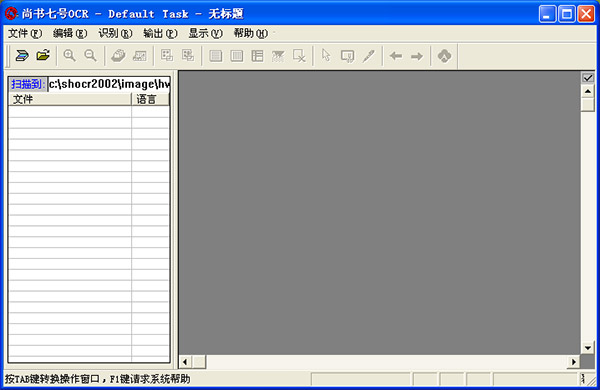Click the delete region icon with X

[x=299, y=56]
